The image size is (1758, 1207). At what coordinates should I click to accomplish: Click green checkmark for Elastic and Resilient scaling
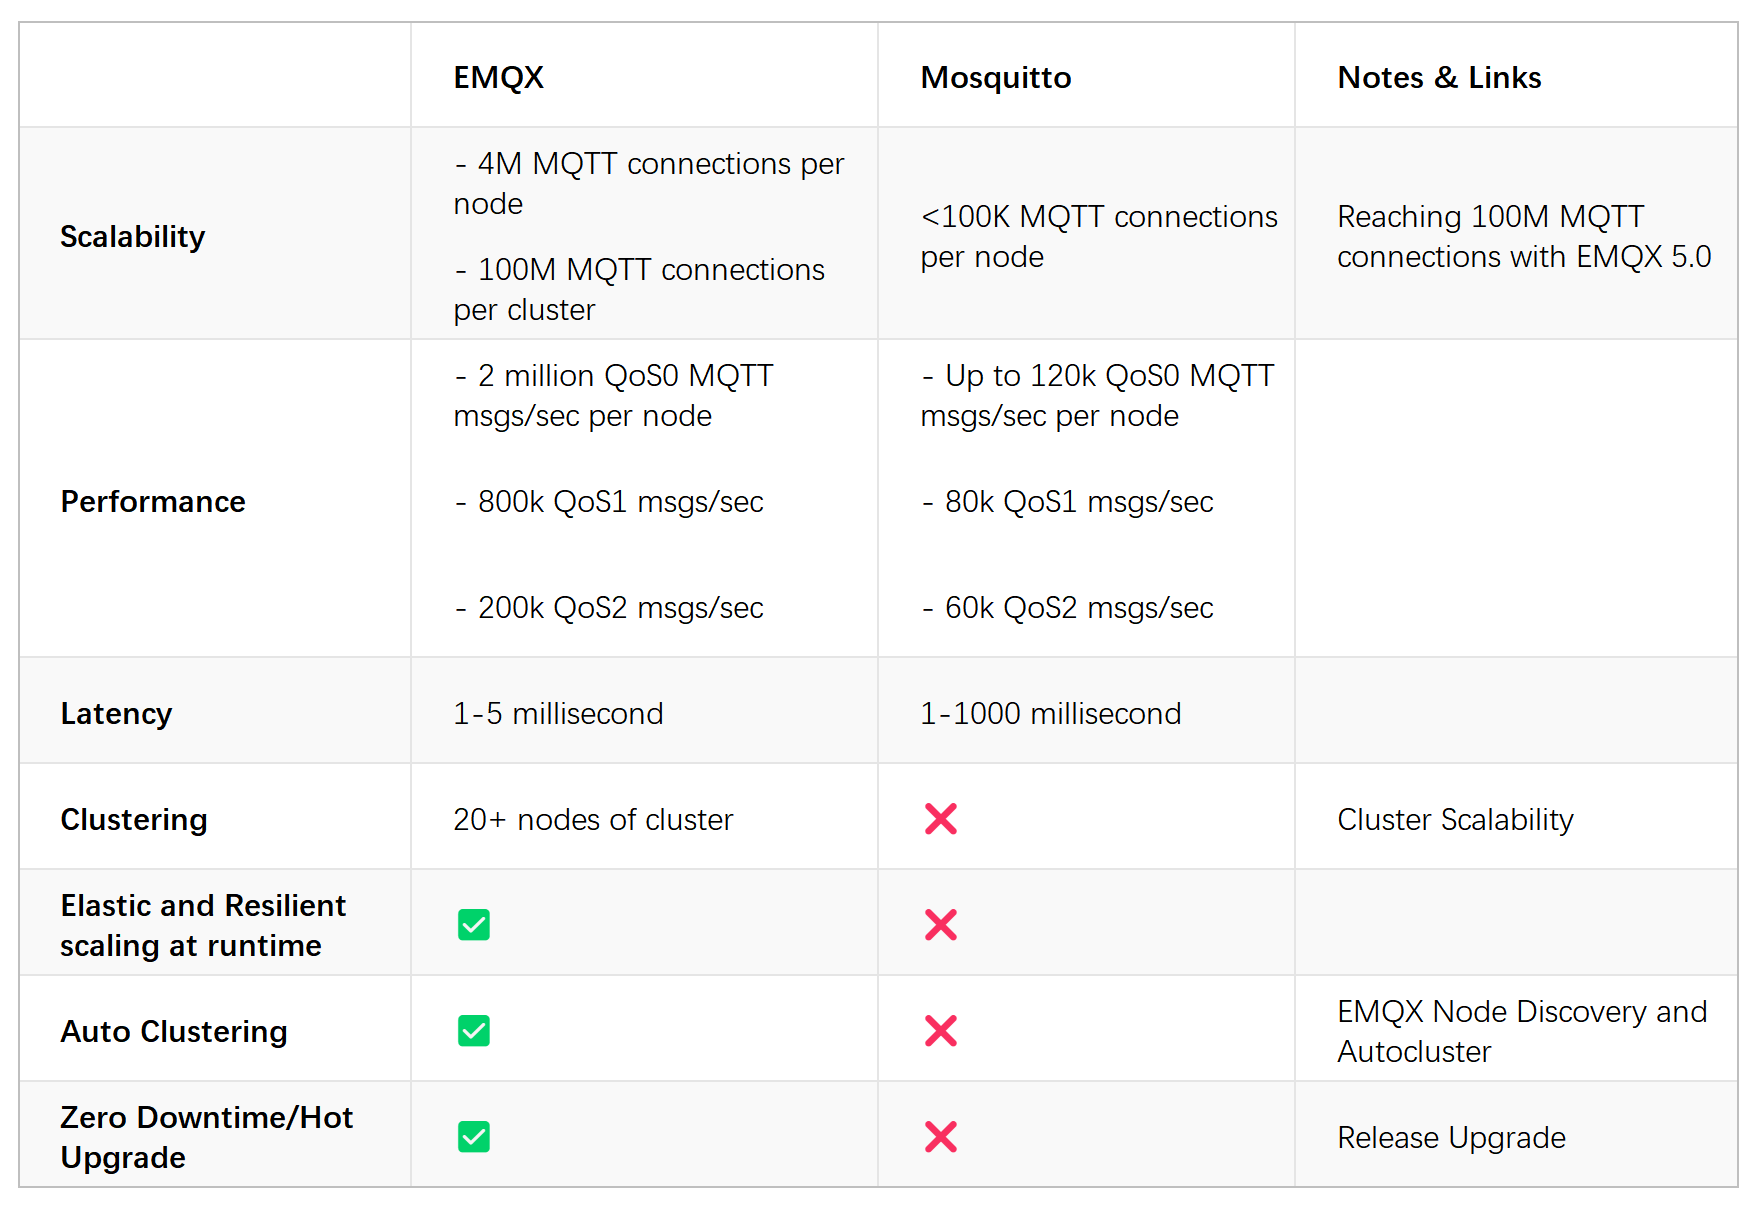pos(474,925)
